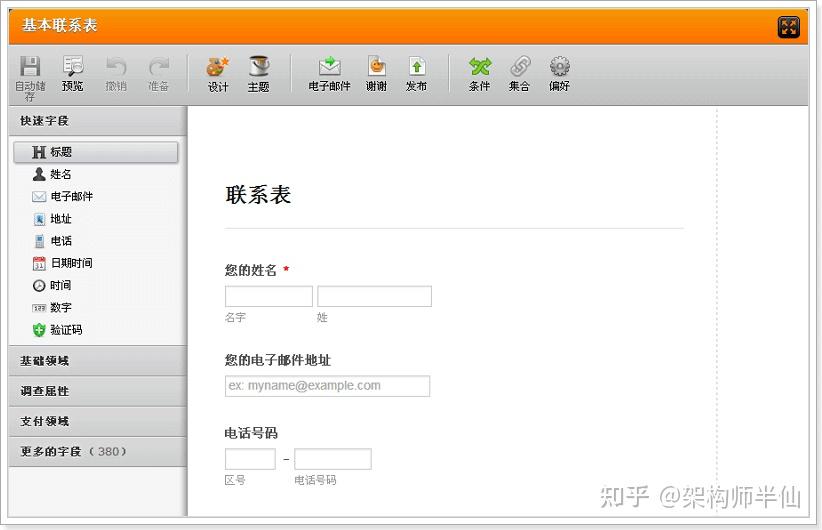The width and height of the screenshot is (822, 530).
Task: Toggle fullscreen with the top-right expand icon
Action: (x=788, y=27)
